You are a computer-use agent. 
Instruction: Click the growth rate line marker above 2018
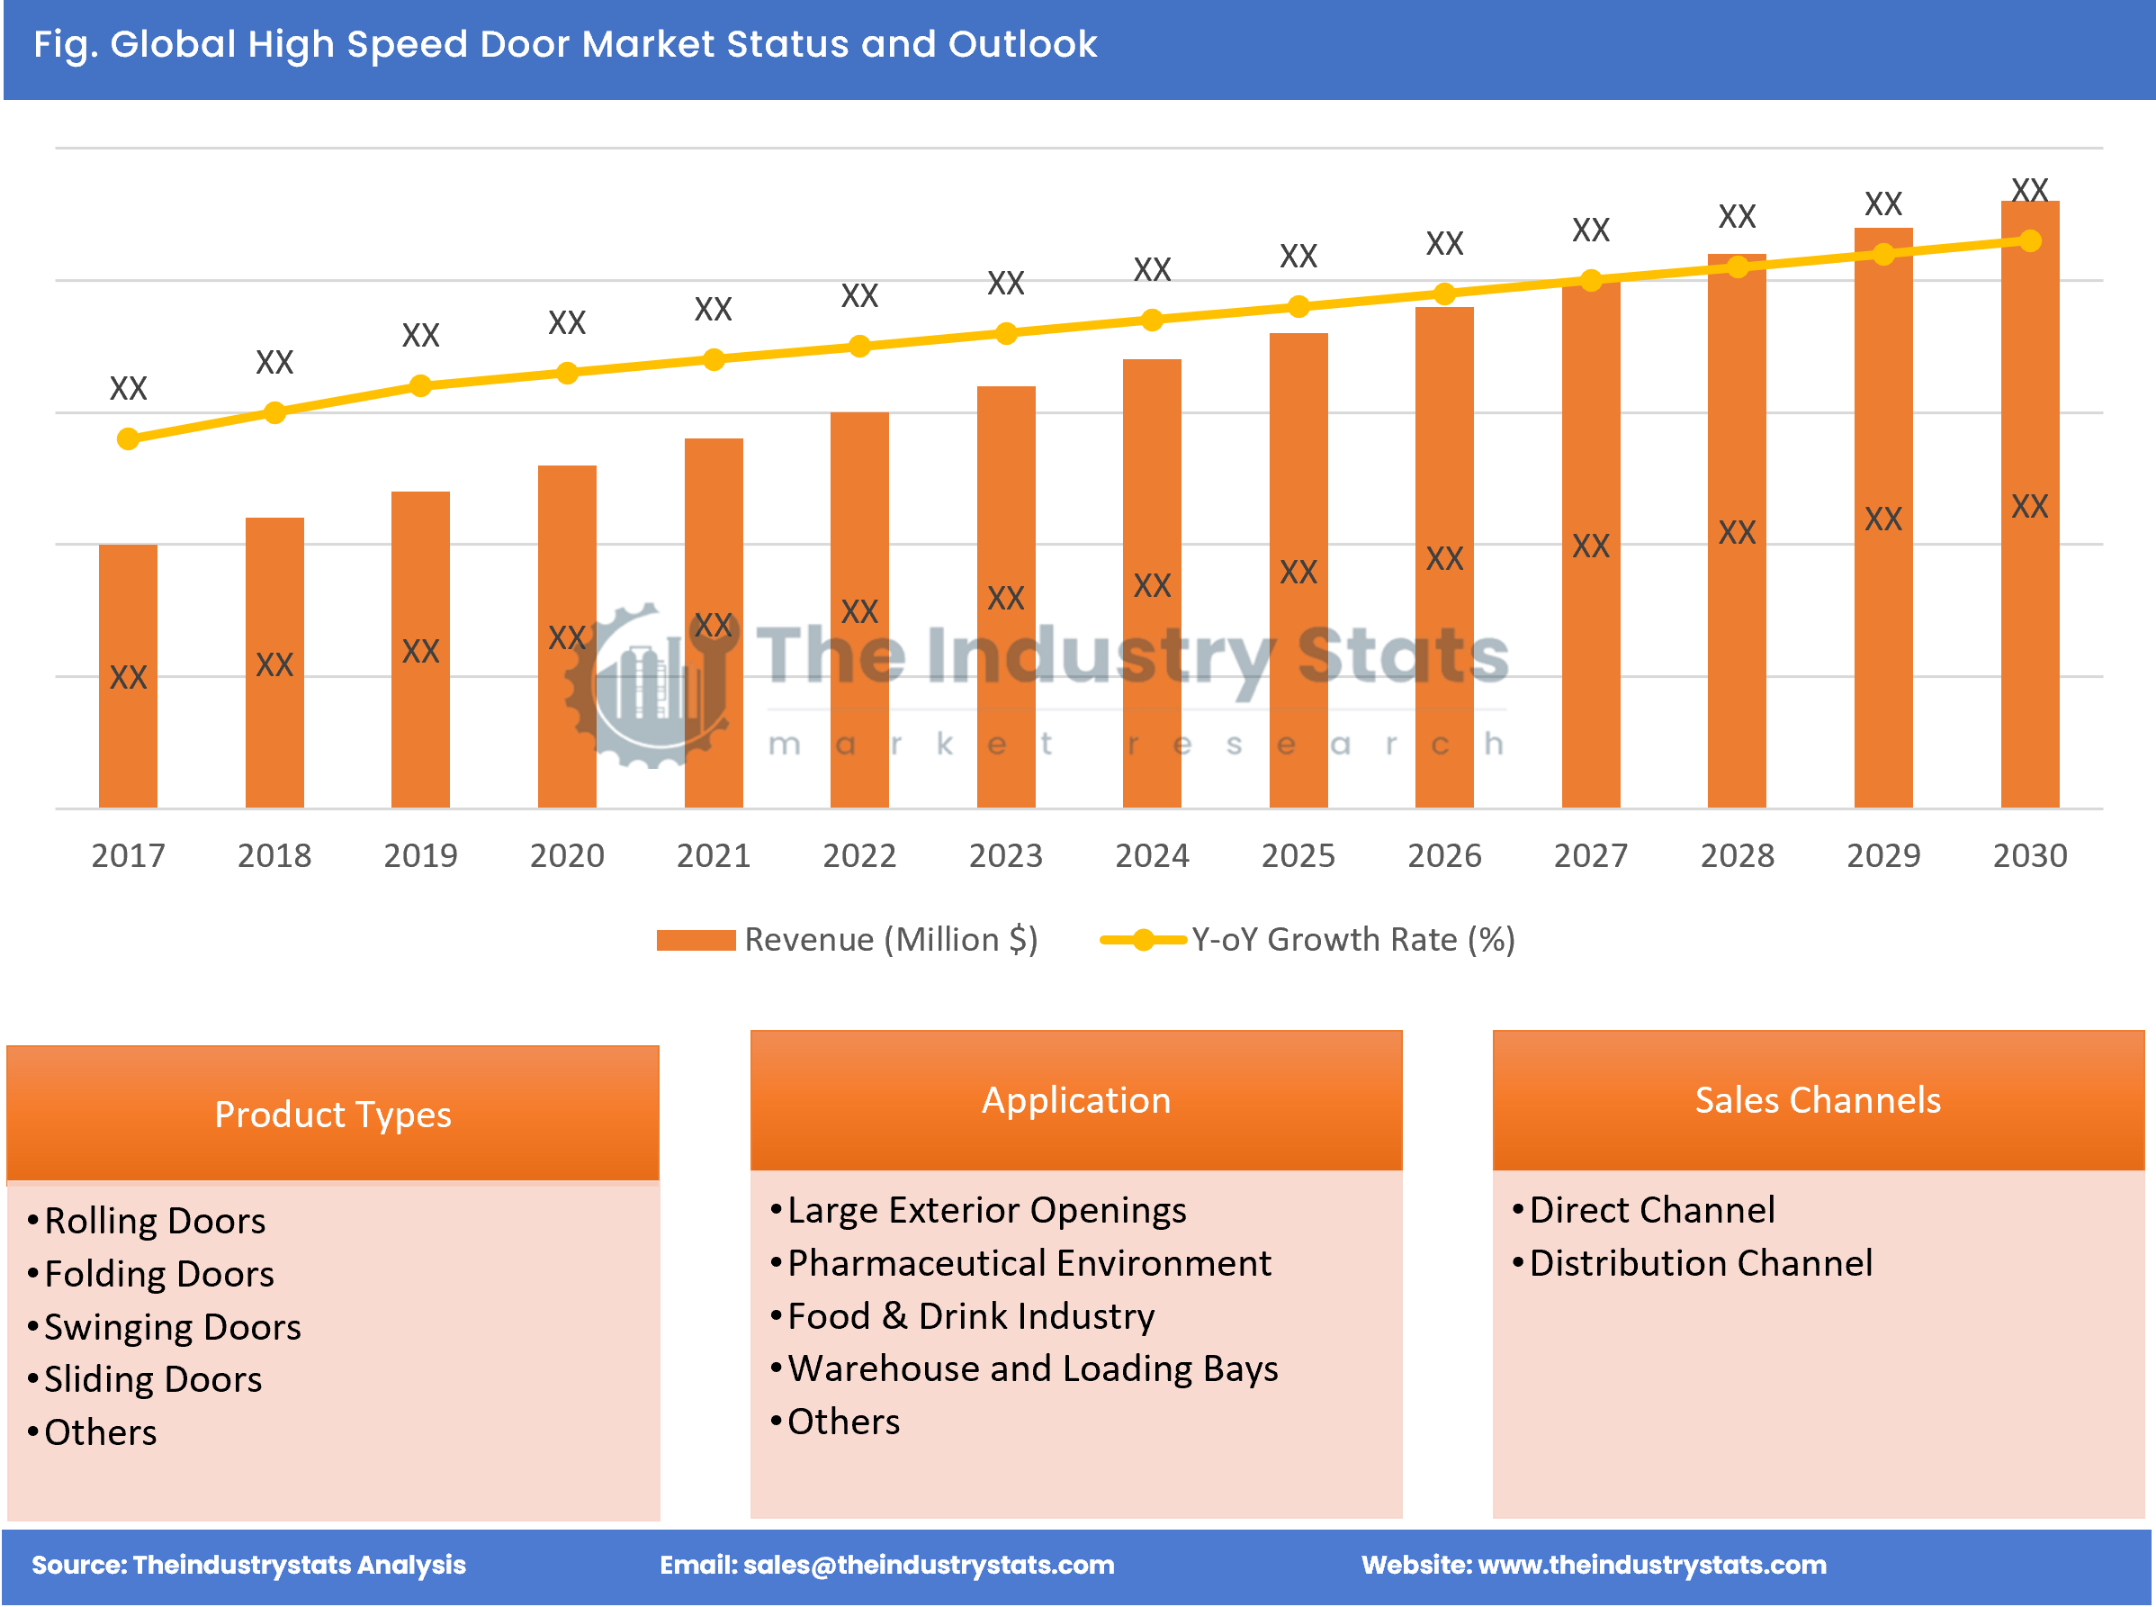tap(275, 412)
